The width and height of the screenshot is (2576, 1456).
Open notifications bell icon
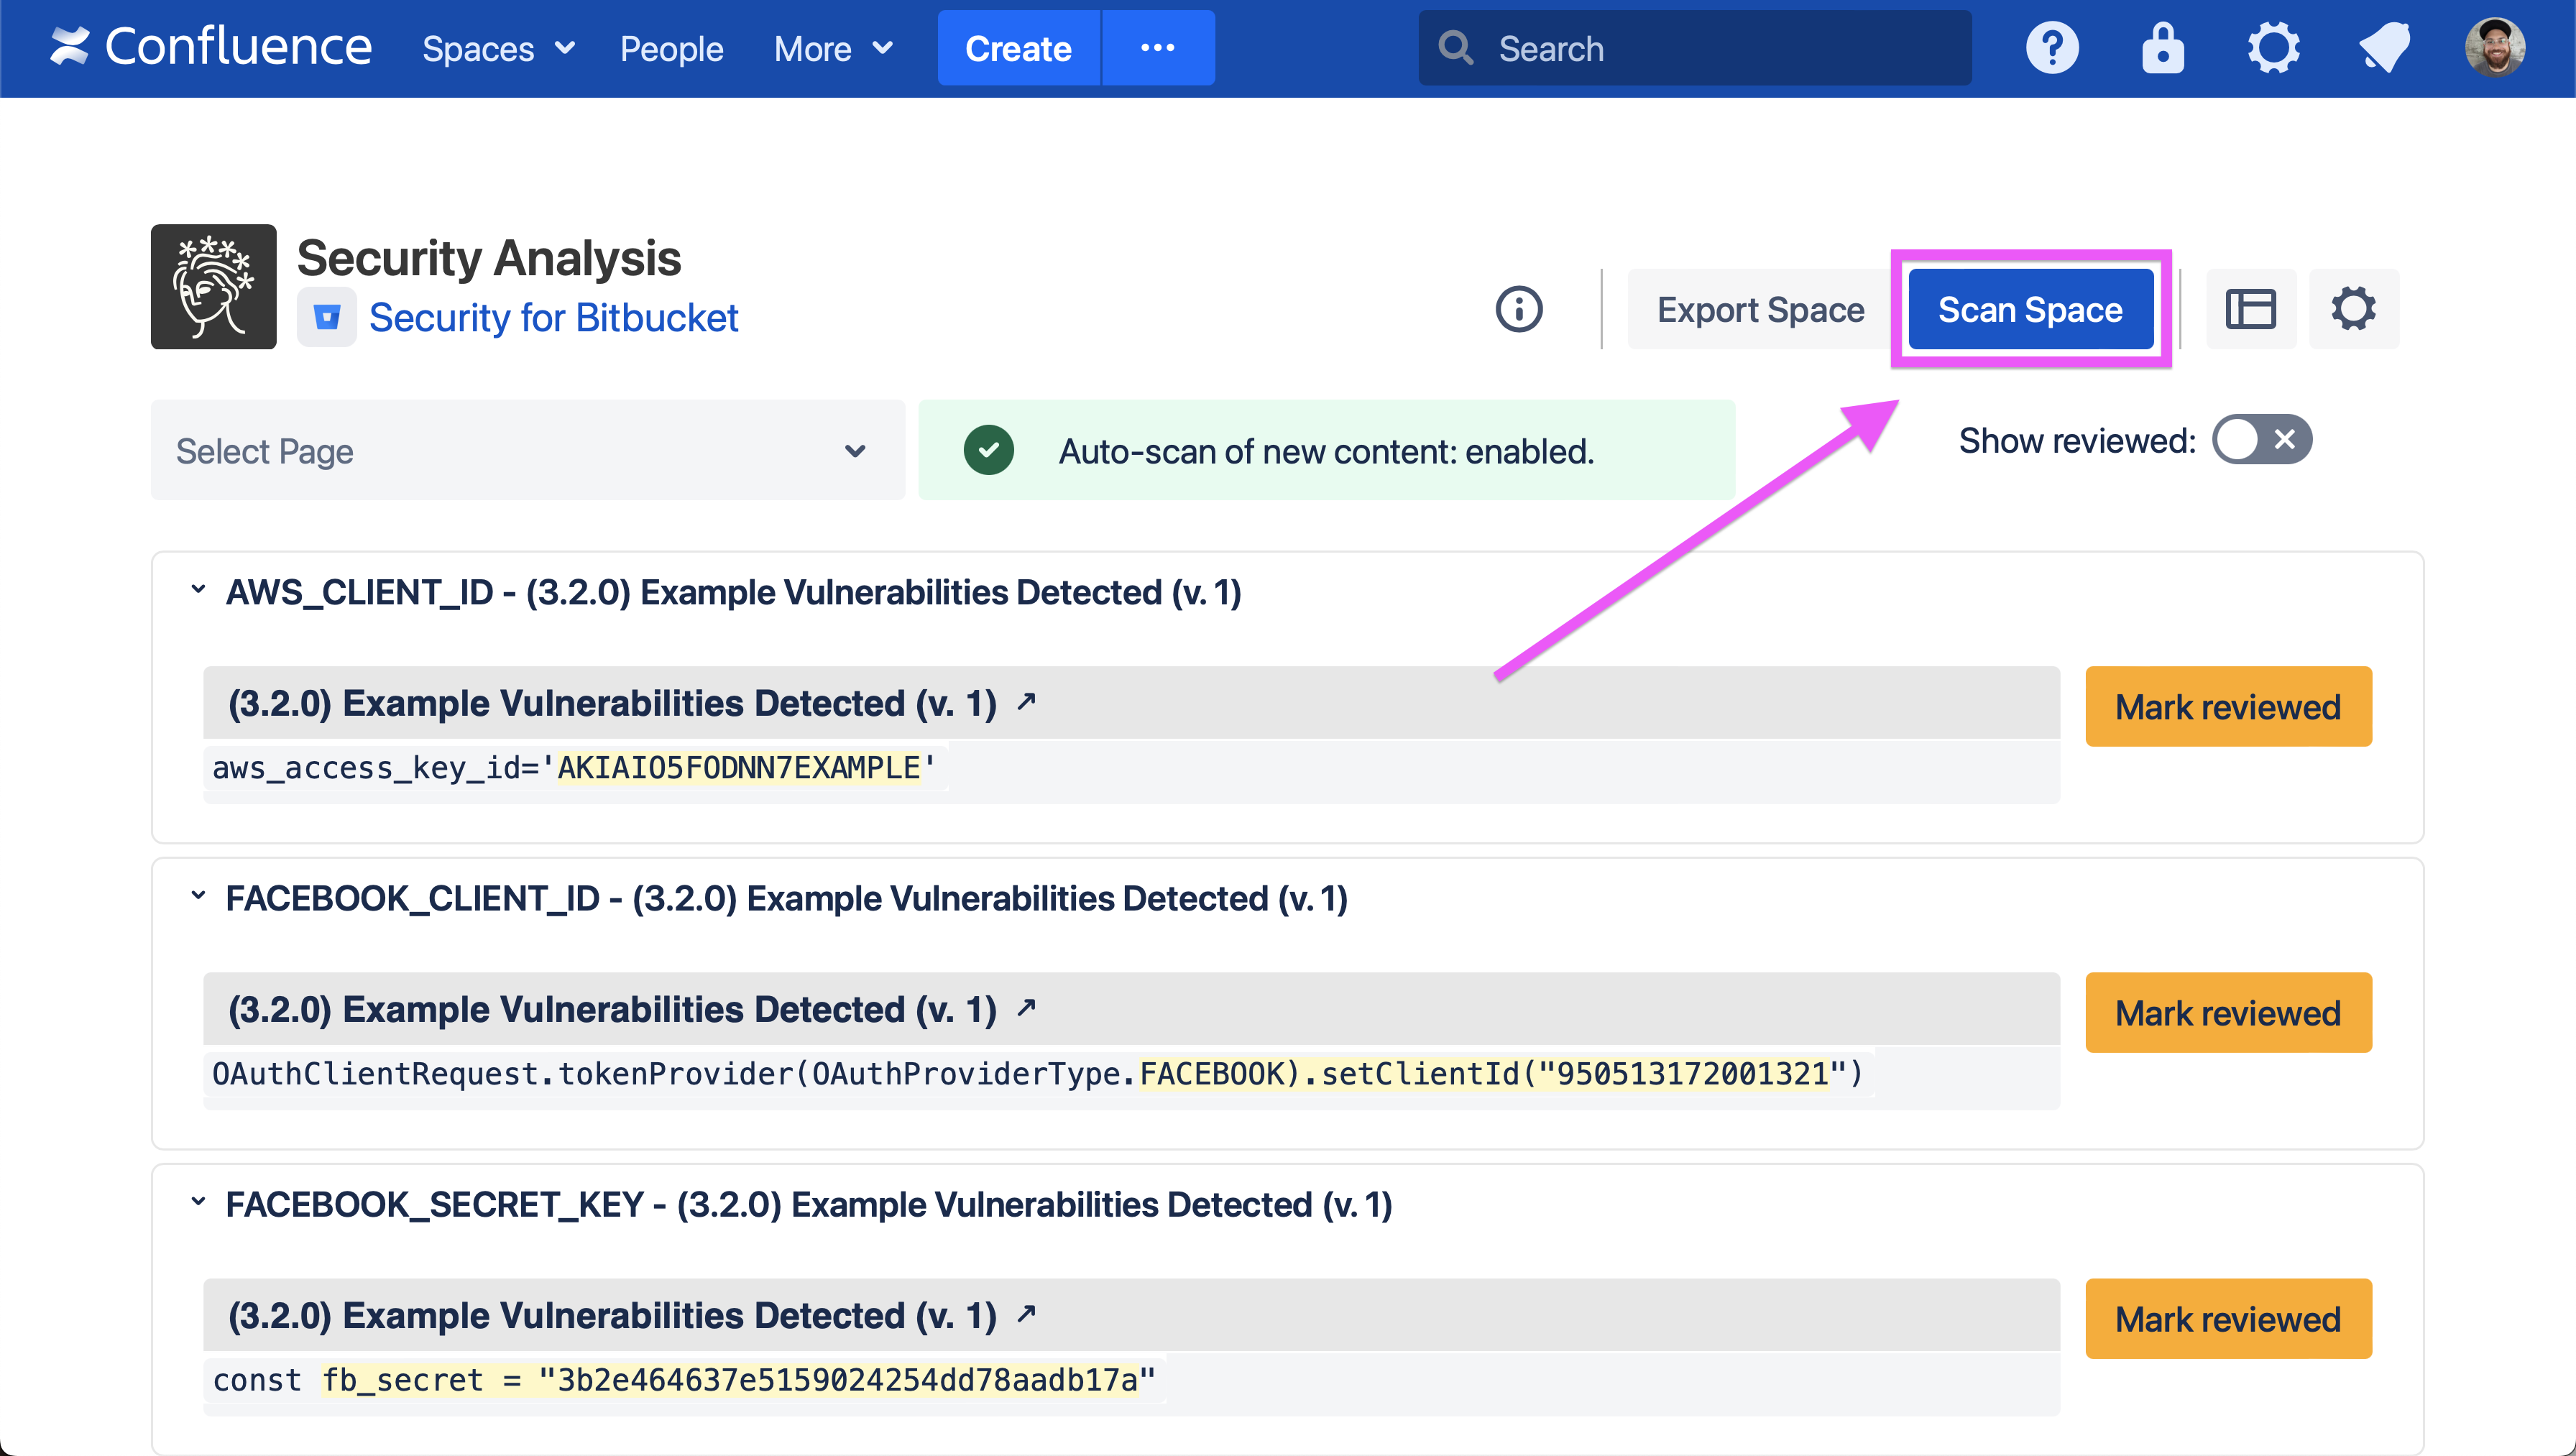(2384, 48)
